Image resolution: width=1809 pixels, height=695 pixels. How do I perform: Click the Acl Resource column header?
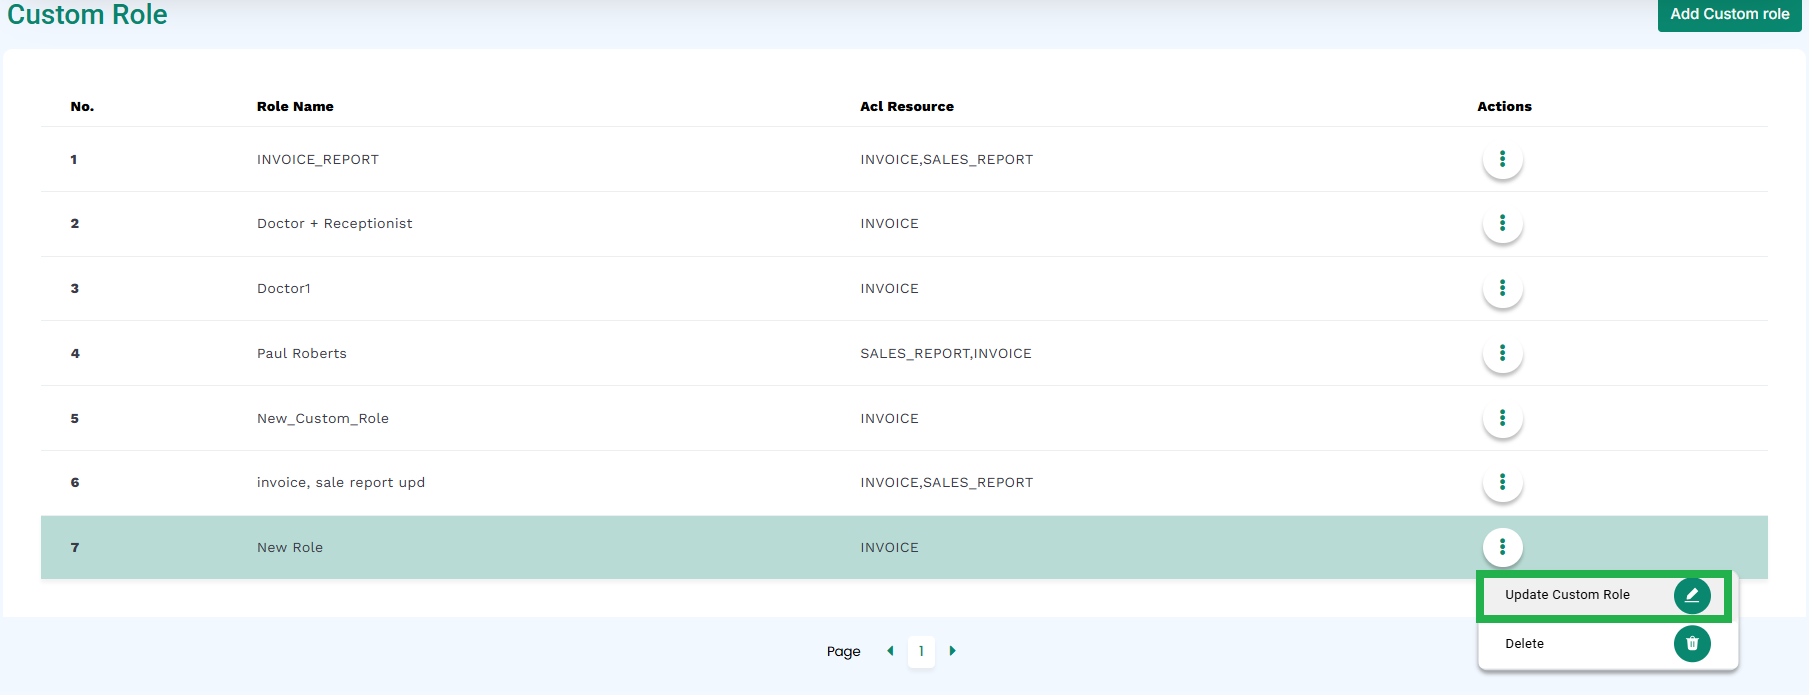907,106
